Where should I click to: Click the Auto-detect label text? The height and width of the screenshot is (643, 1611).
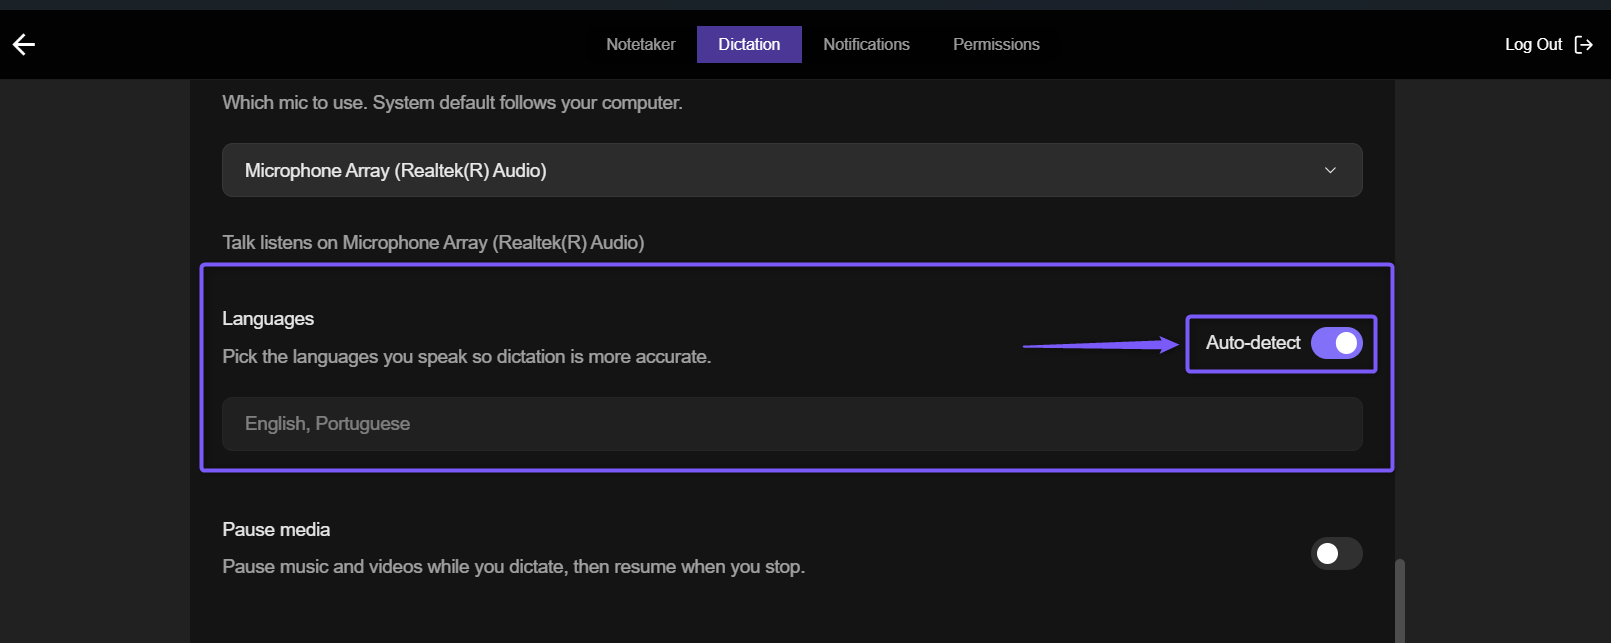[x=1253, y=343]
